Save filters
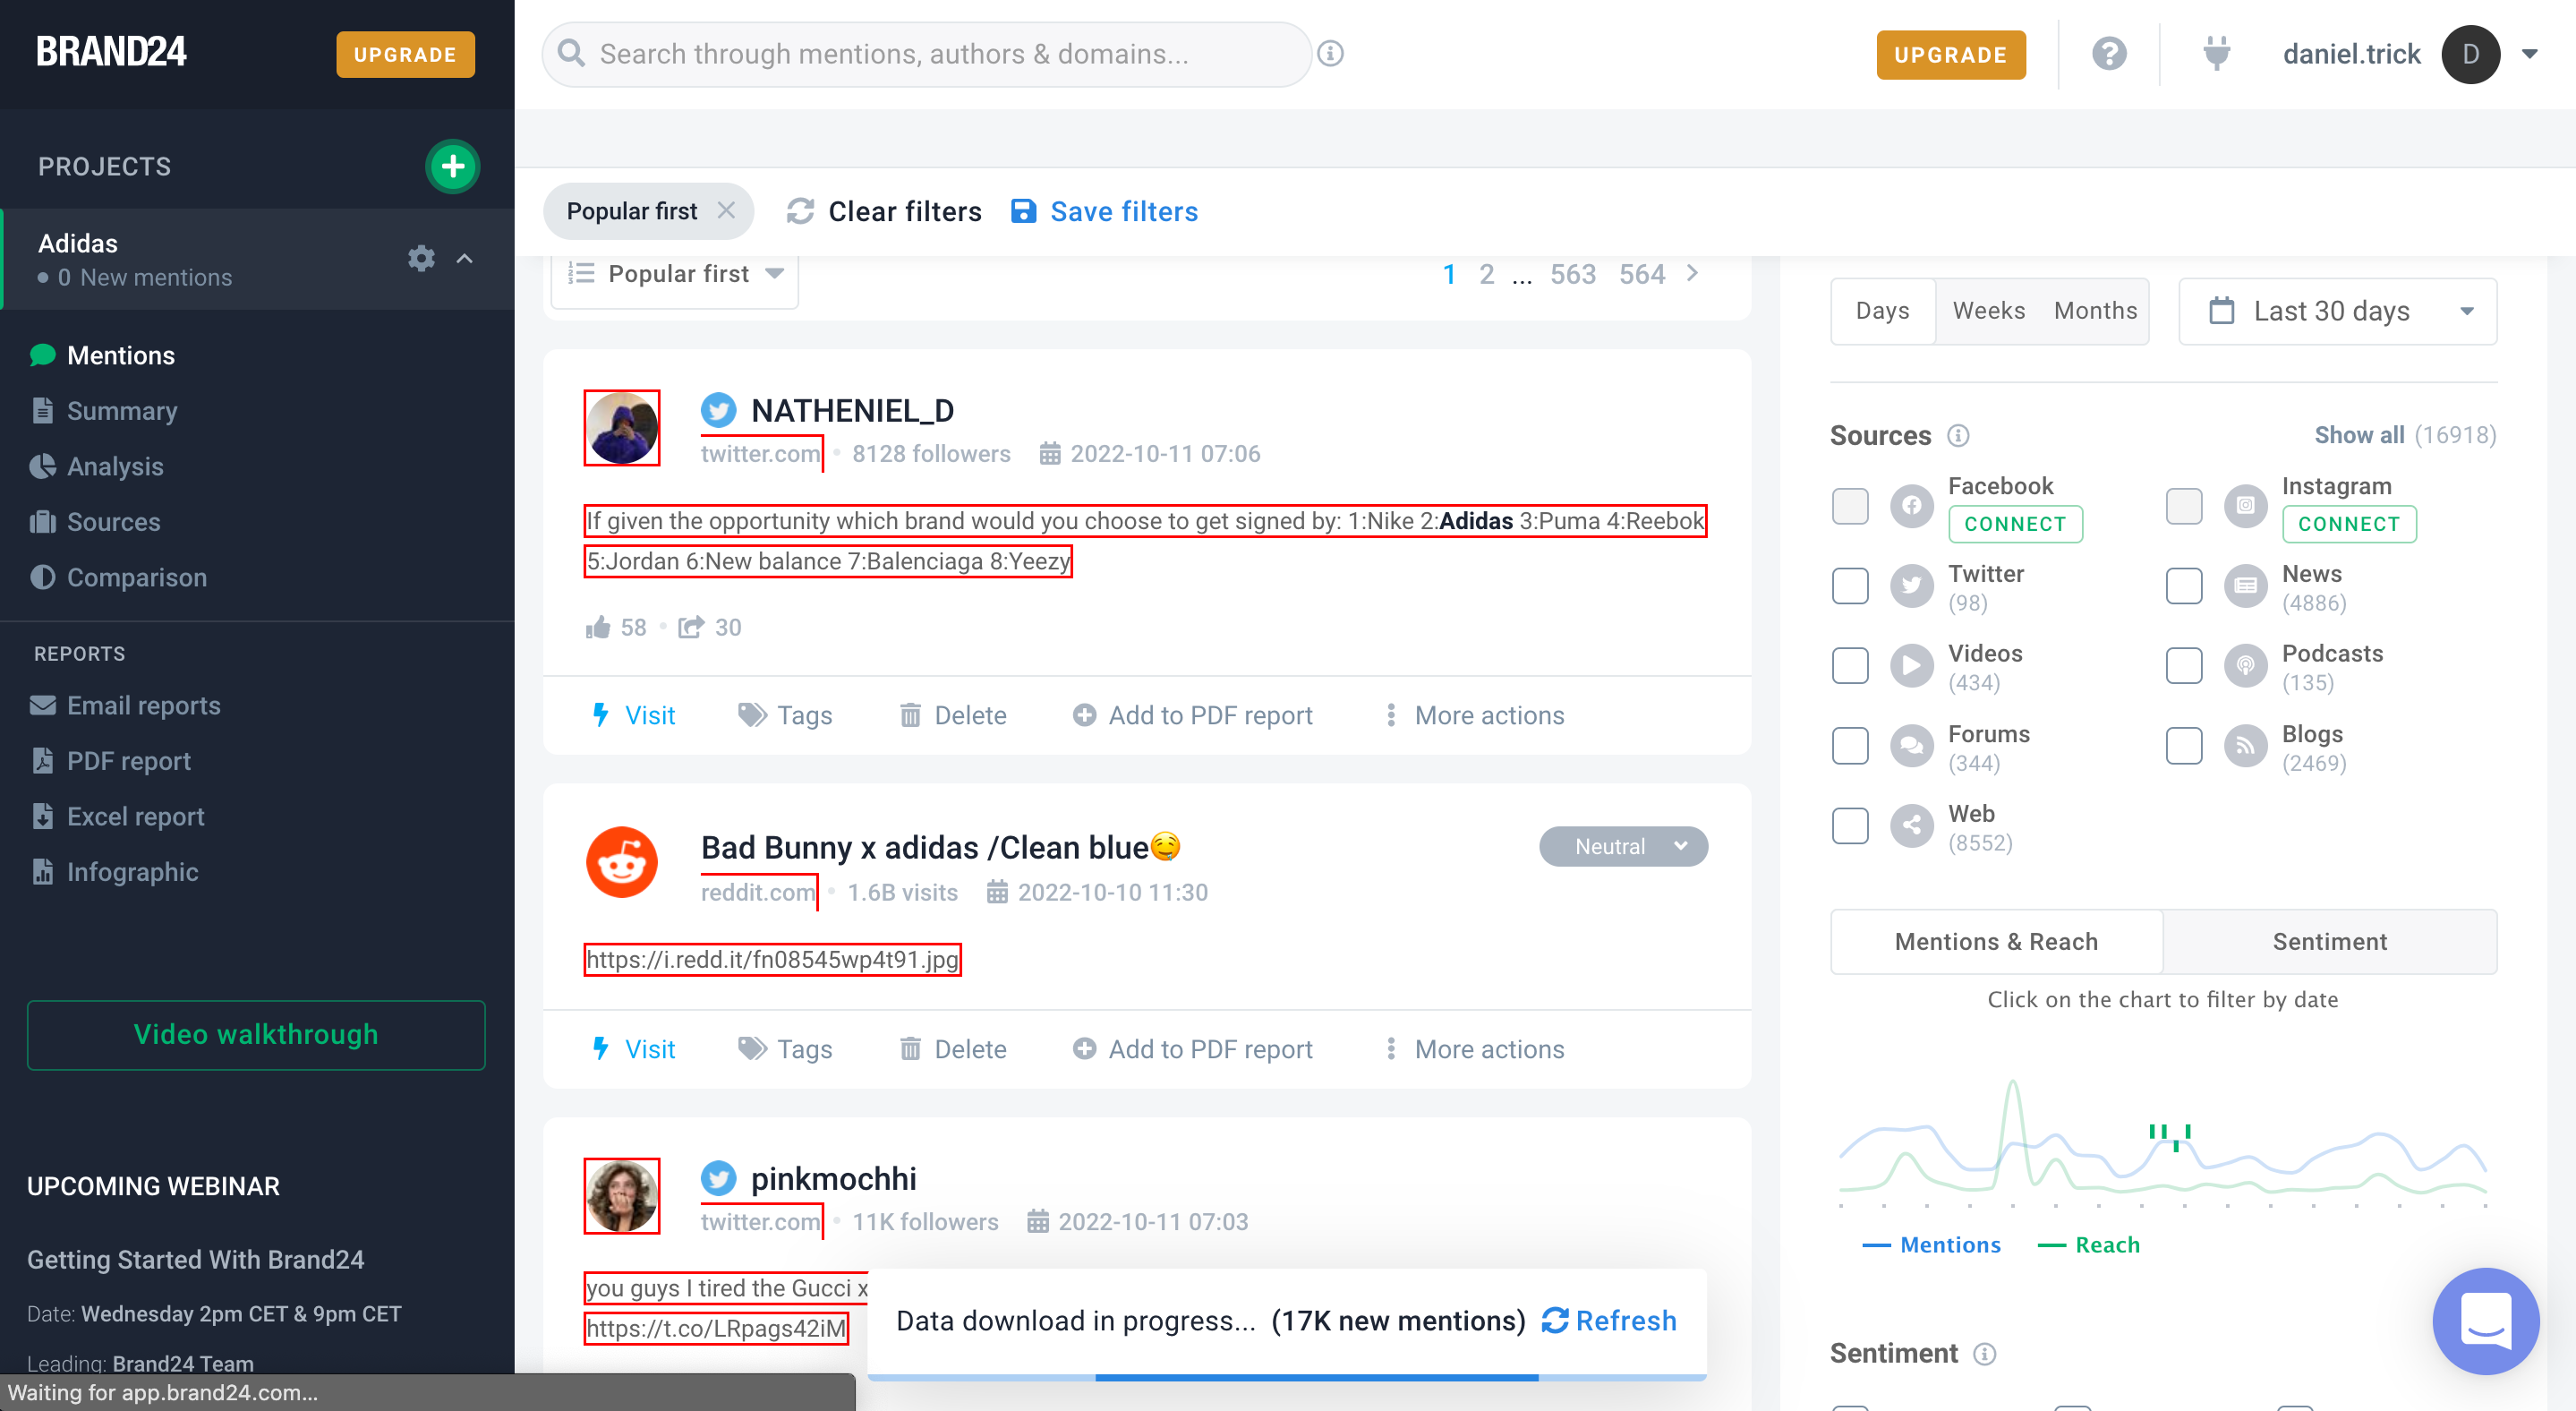Image resolution: width=2576 pixels, height=1411 pixels. [x=1104, y=211]
